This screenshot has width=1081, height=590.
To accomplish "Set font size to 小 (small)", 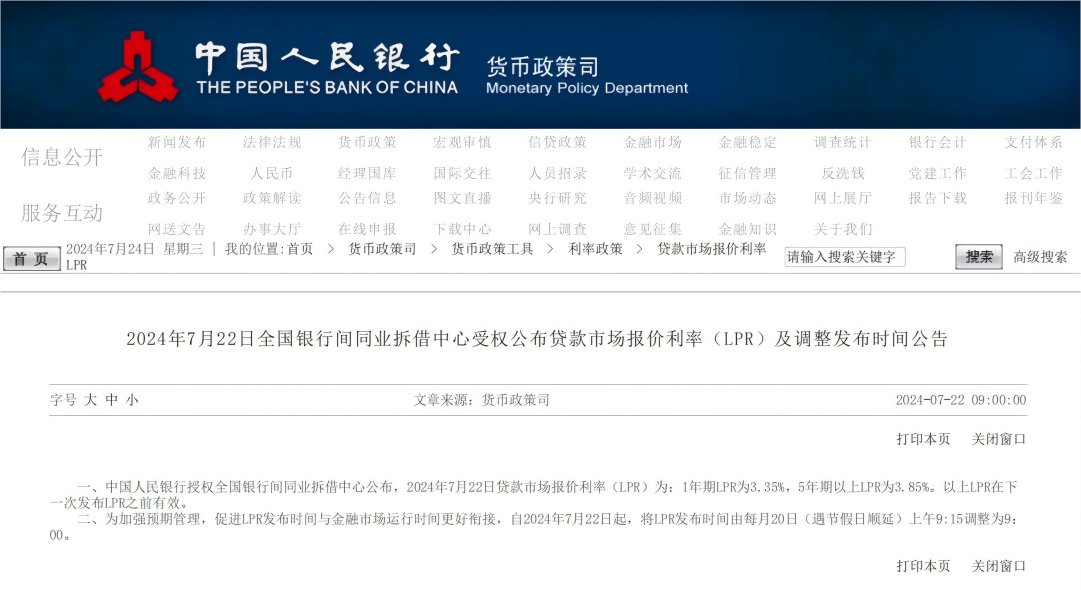I will pos(132,400).
